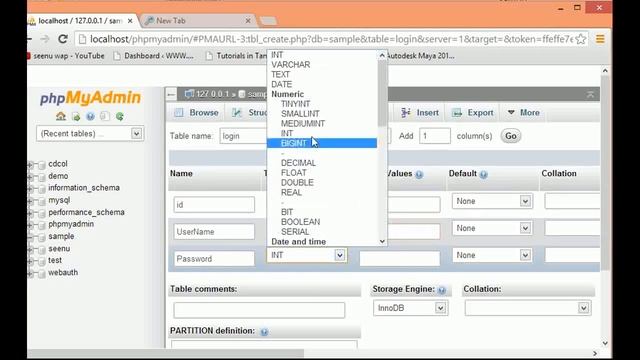Reload the navigation panel with green icon
This screenshot has width=640, height=360.
coord(120,116)
